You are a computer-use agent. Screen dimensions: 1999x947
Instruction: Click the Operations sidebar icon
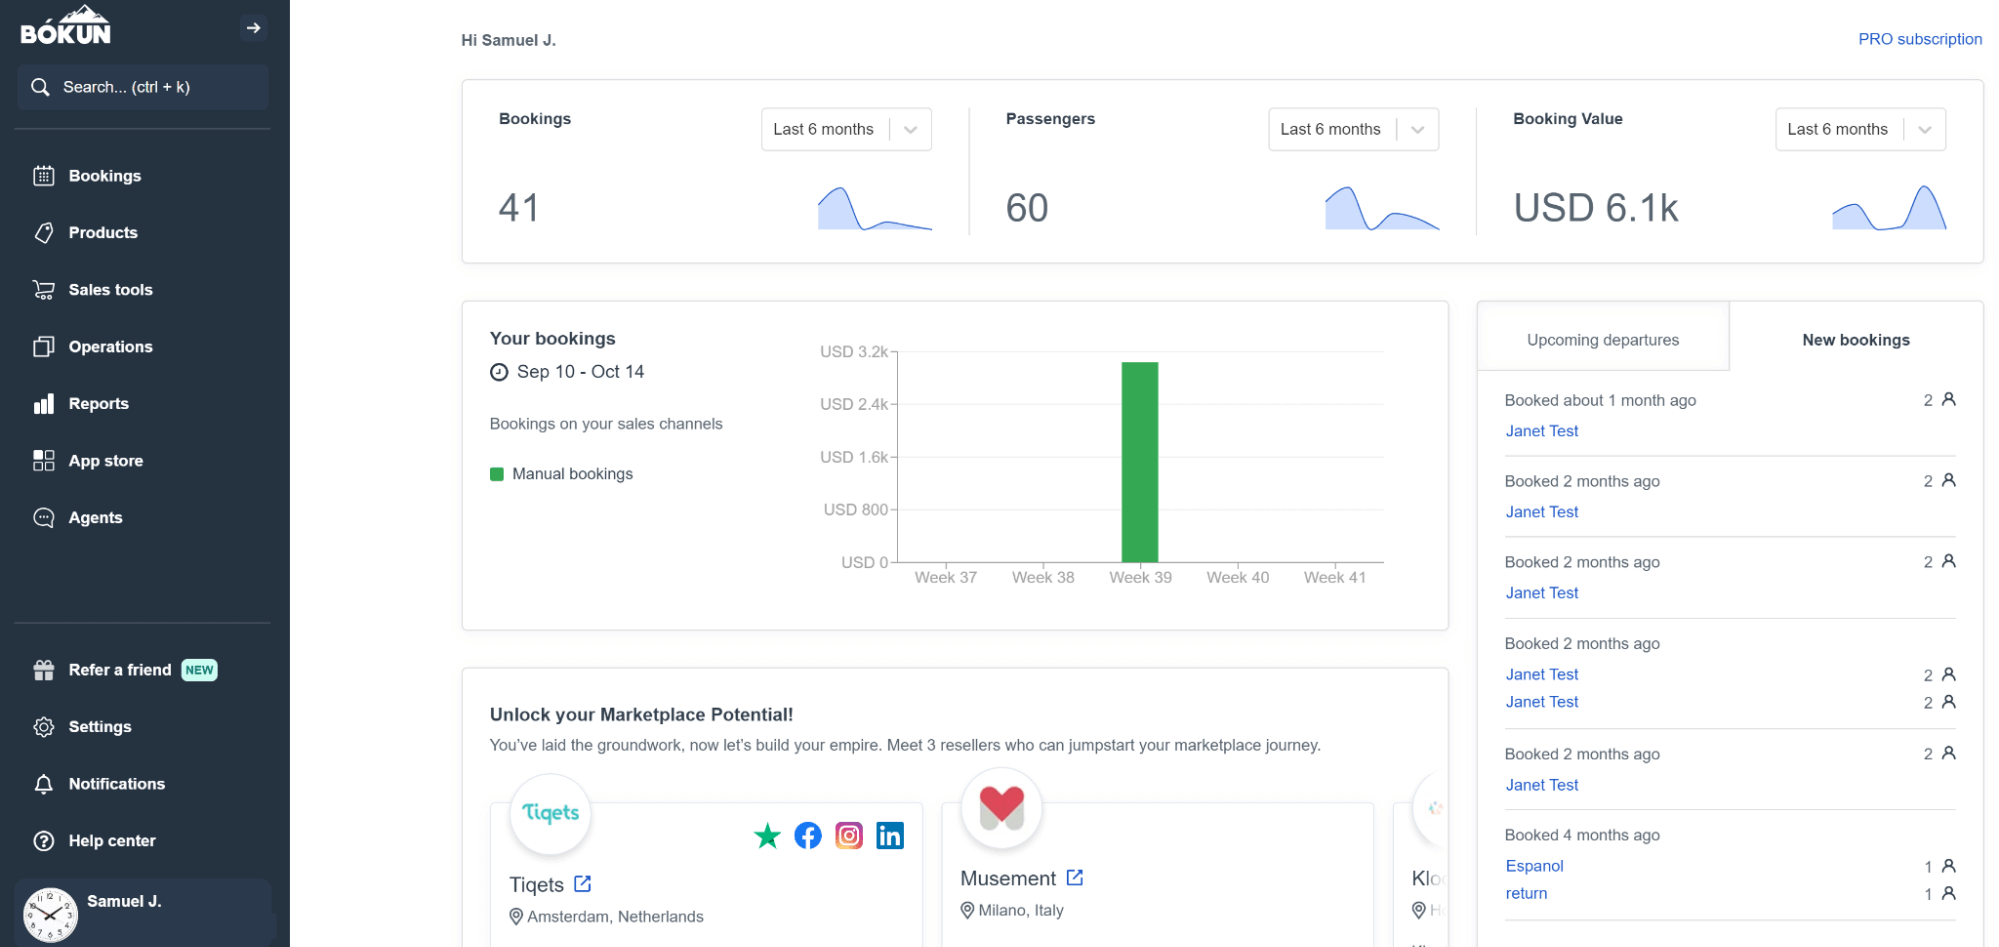(x=44, y=346)
